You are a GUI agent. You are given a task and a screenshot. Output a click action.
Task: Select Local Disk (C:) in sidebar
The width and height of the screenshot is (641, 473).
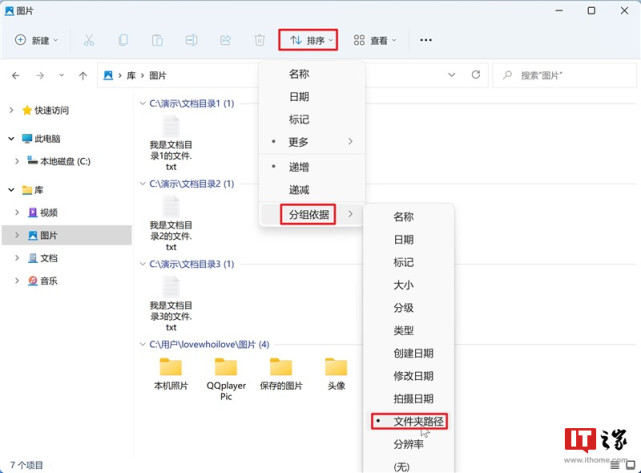tap(59, 161)
